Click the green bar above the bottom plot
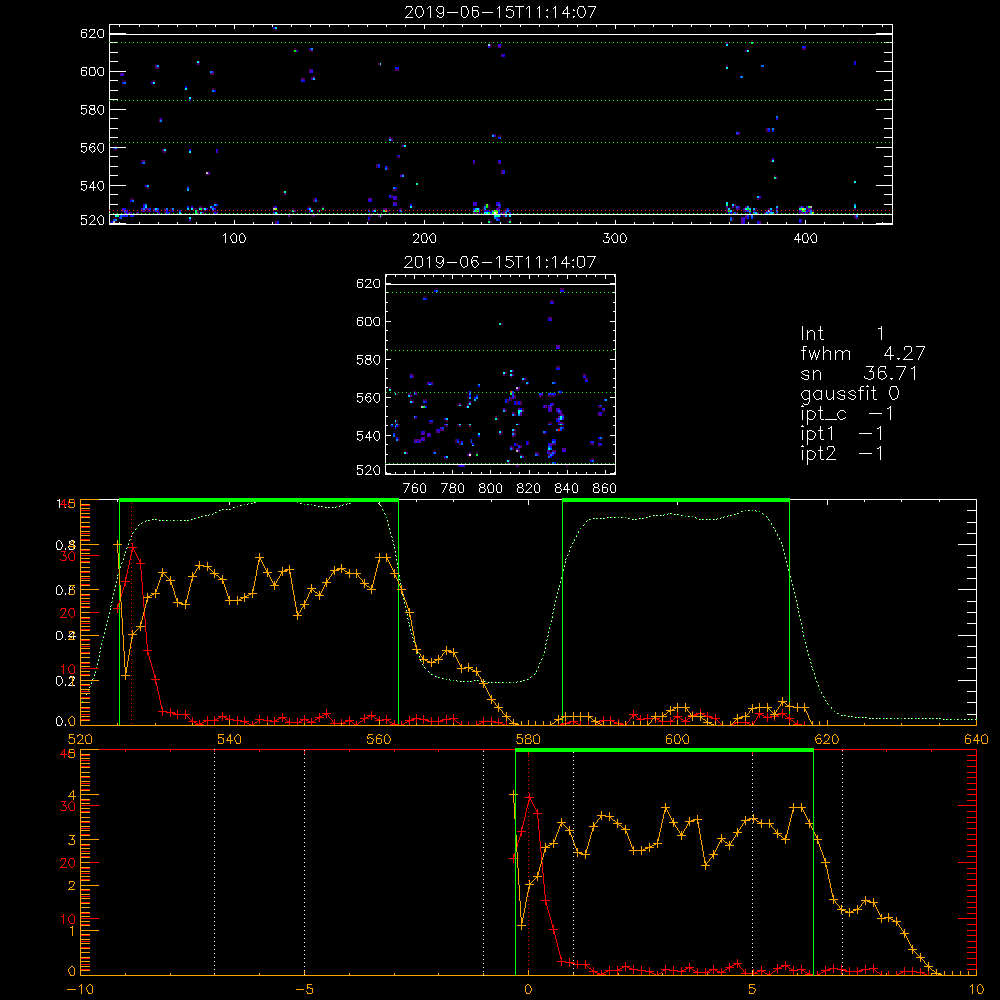 pyautogui.click(x=664, y=750)
